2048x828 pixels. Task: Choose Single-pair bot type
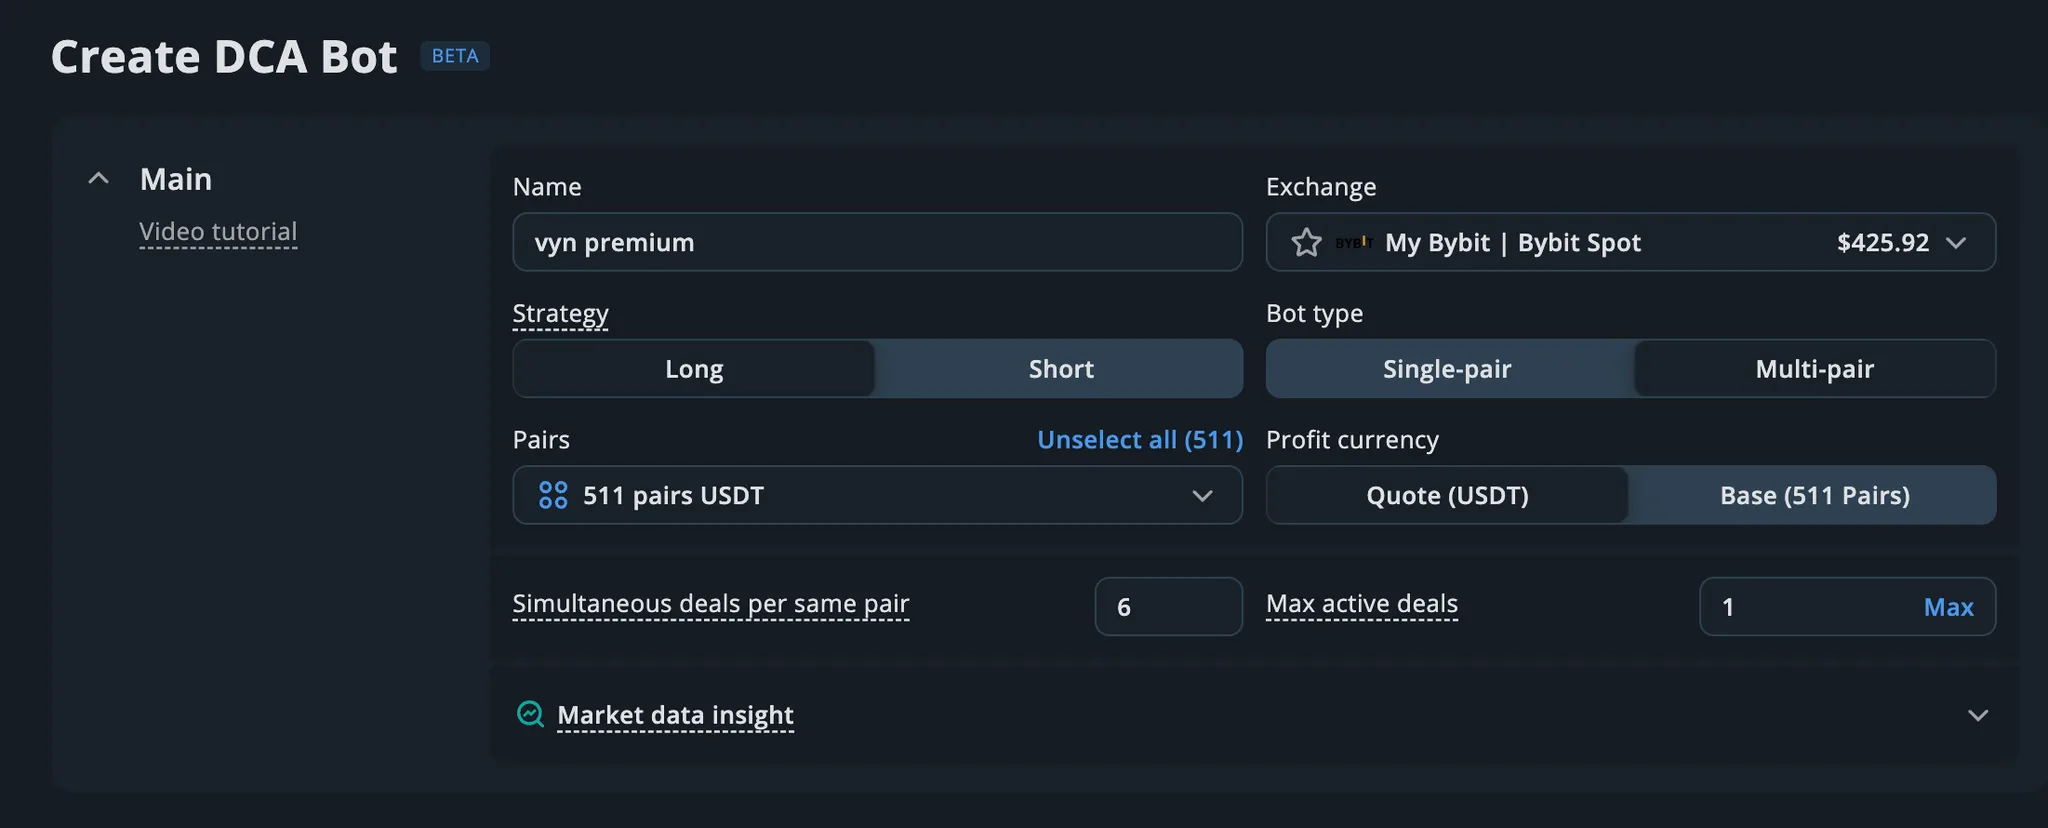click(1446, 369)
